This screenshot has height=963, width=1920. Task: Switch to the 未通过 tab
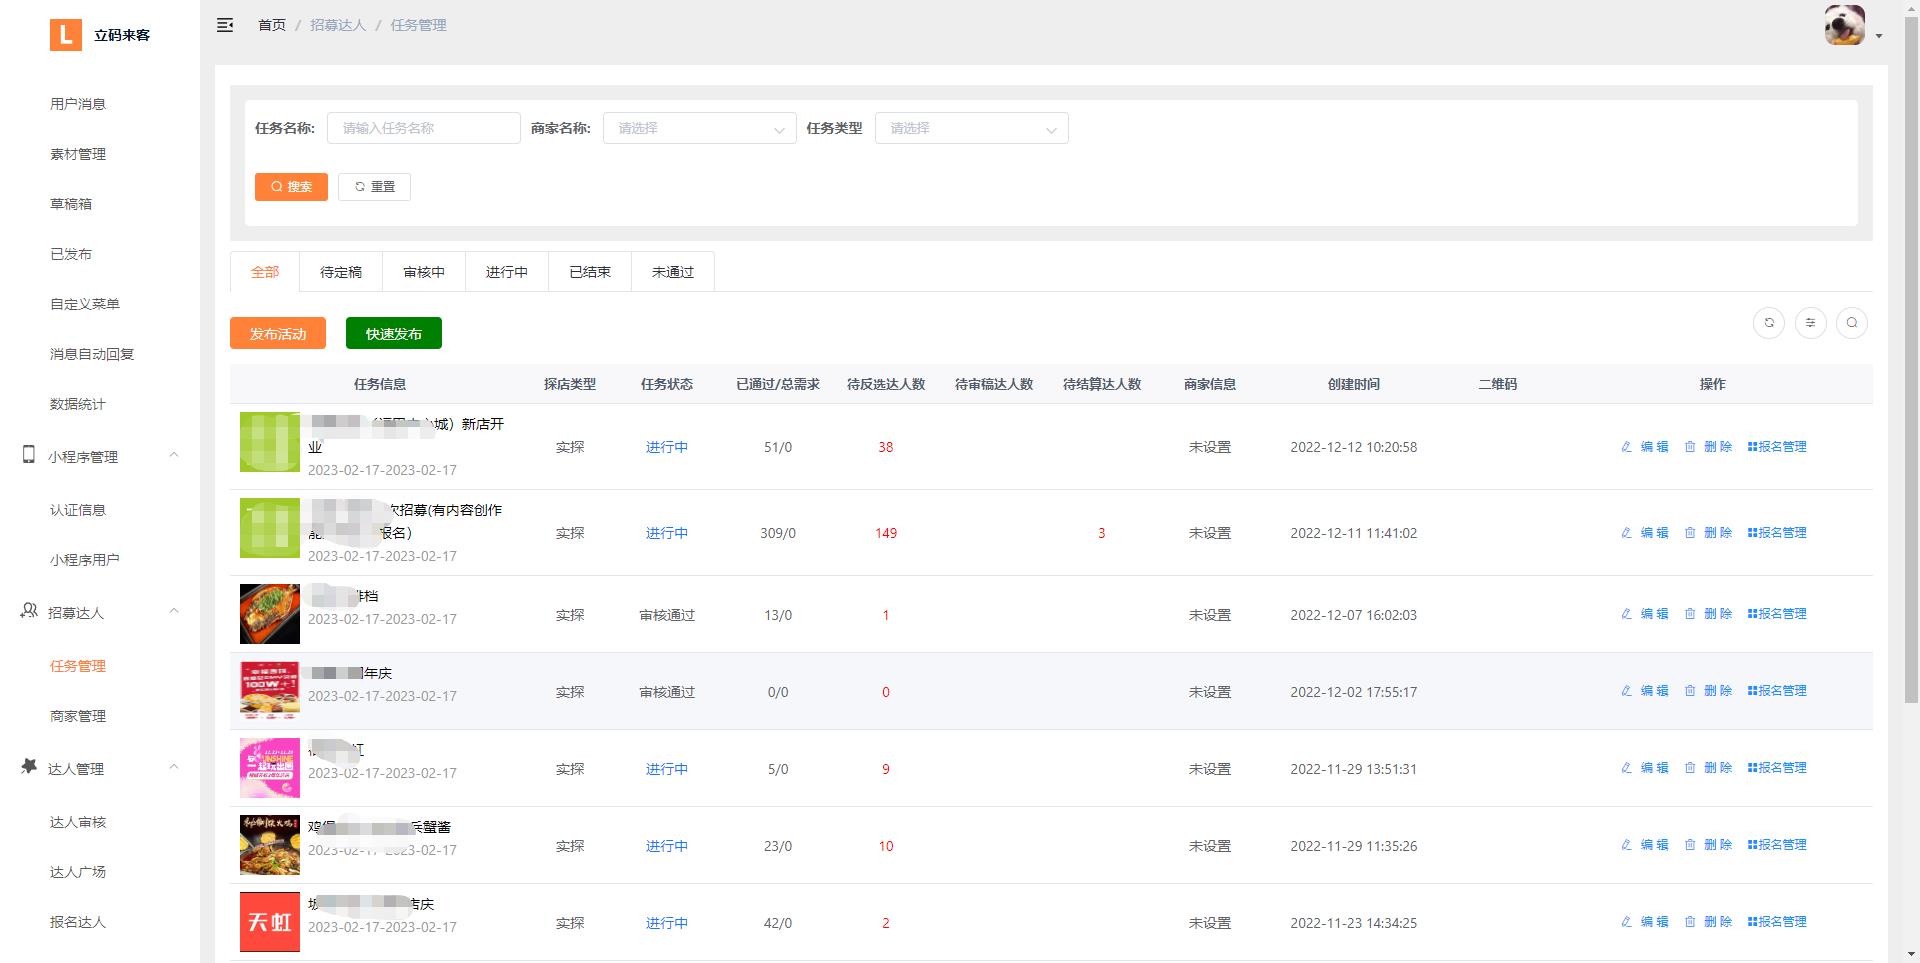[673, 272]
